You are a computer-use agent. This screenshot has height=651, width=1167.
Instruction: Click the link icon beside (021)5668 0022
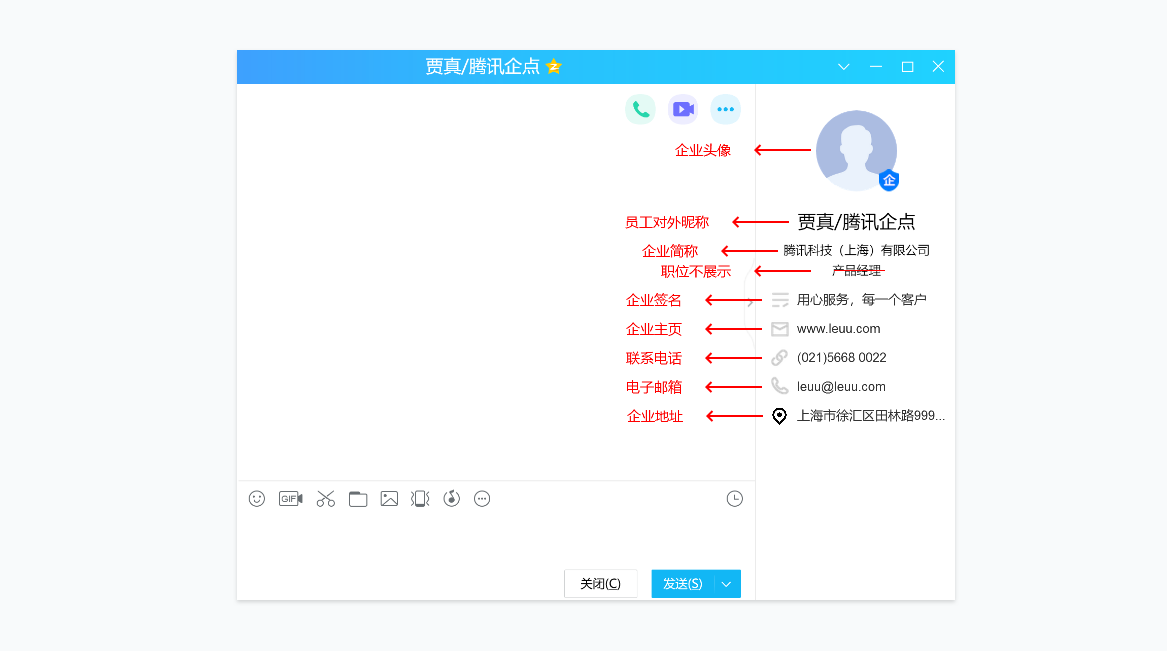tap(779, 358)
